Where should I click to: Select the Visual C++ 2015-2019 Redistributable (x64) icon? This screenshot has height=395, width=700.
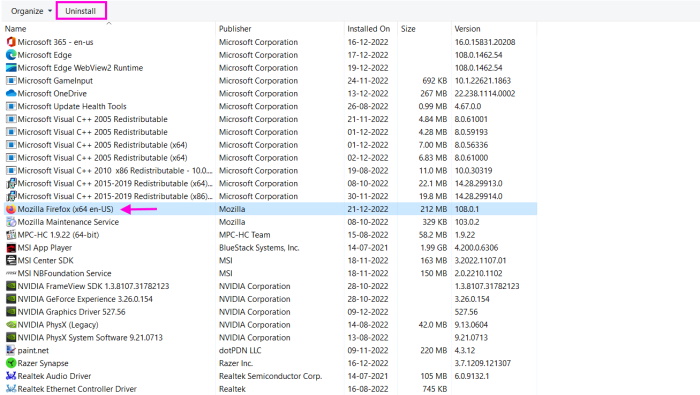(x=11, y=183)
